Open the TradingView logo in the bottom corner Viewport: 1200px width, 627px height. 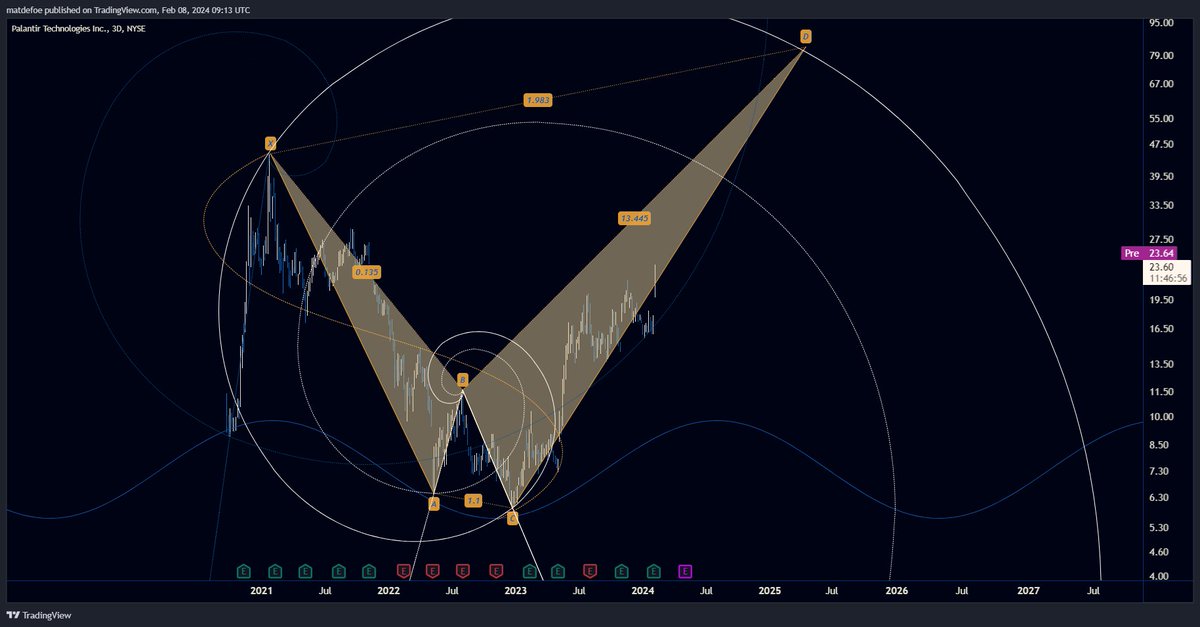point(39,615)
